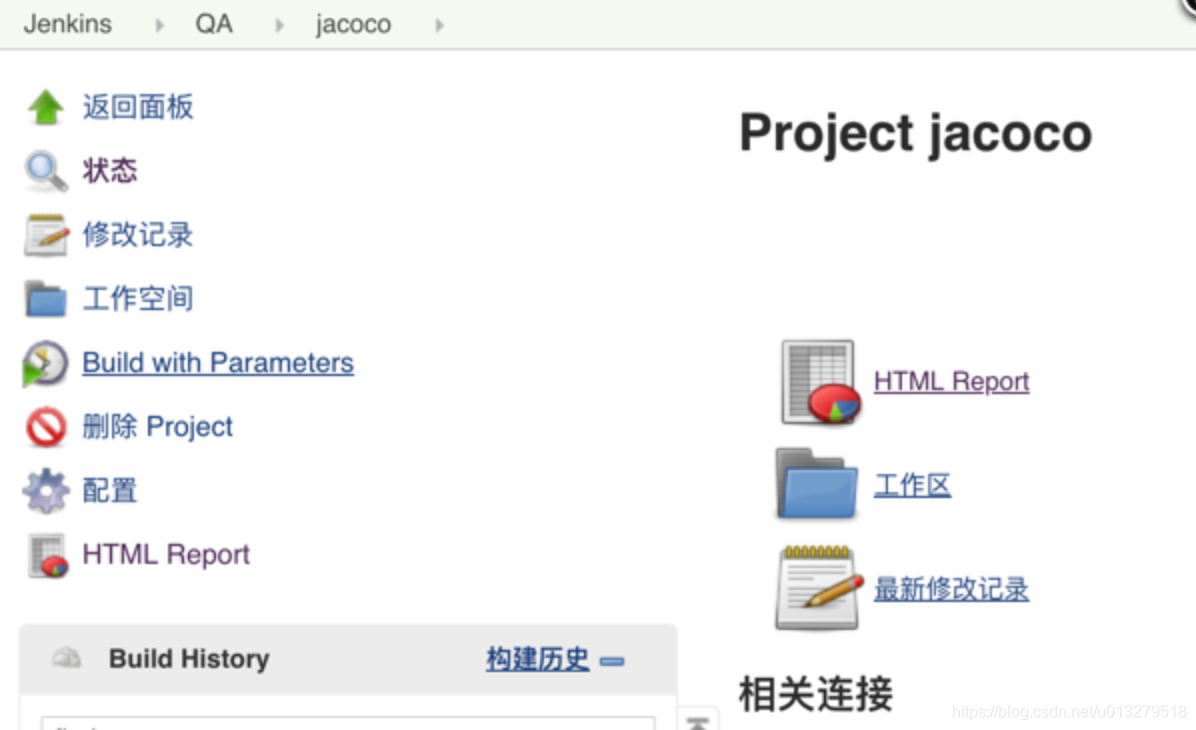Image resolution: width=1196 pixels, height=730 pixels.
Task: Click Jenkins in the breadcrumb
Action: point(68,24)
